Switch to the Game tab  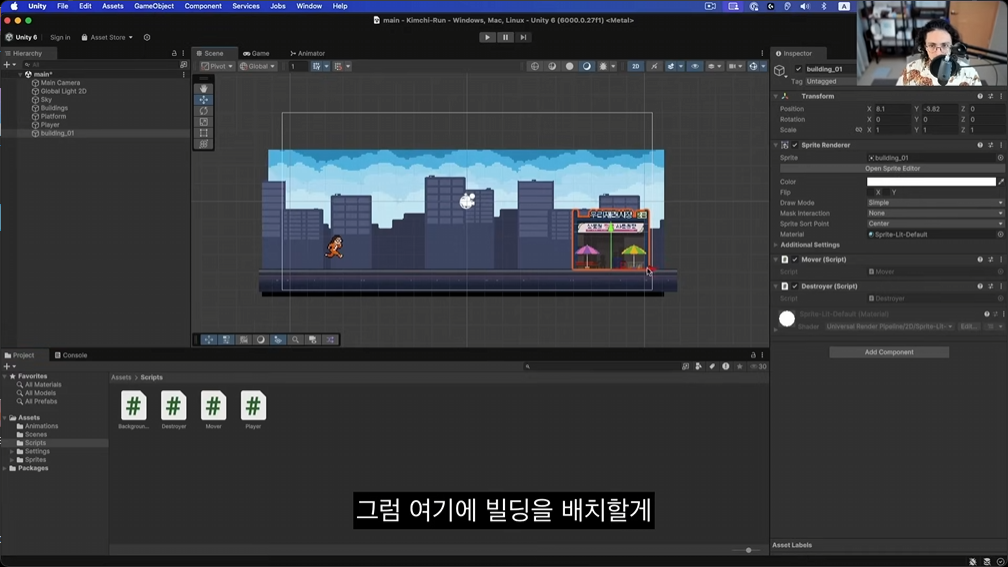(256, 53)
